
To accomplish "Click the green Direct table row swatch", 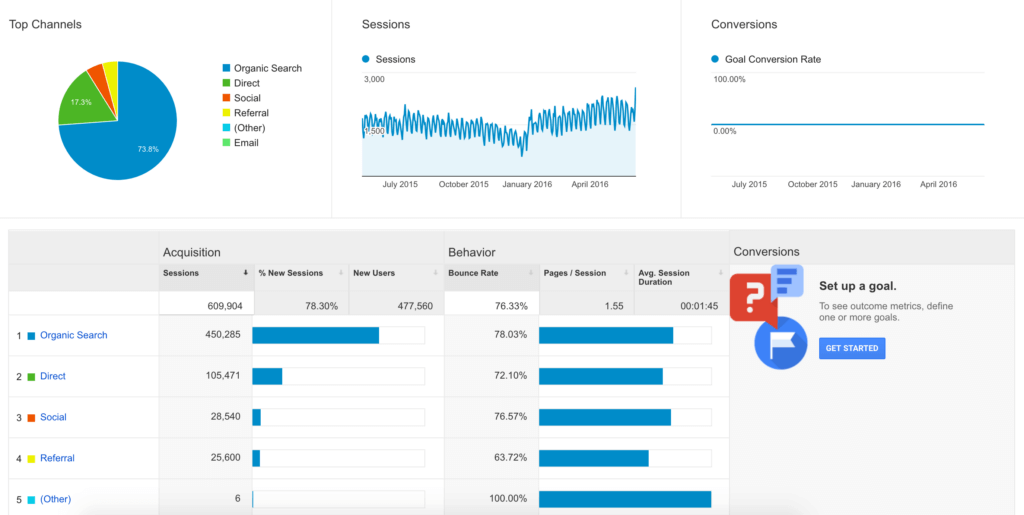I will tap(31, 377).
